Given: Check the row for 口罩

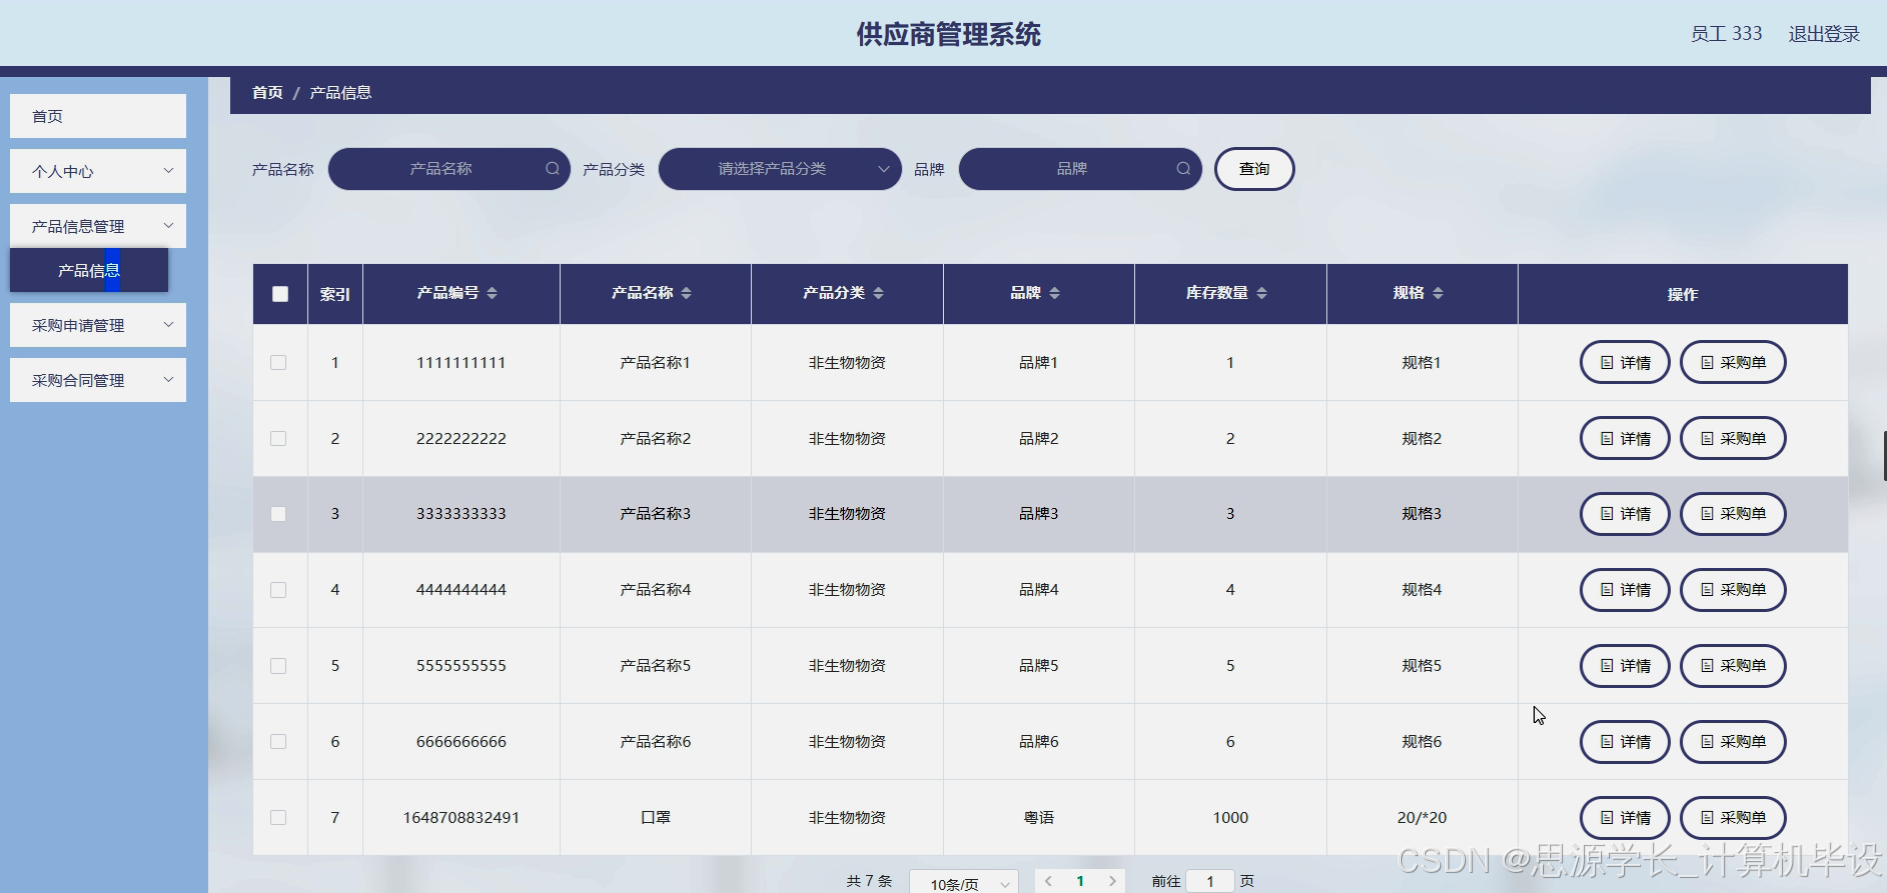Looking at the screenshot, I should (279, 818).
